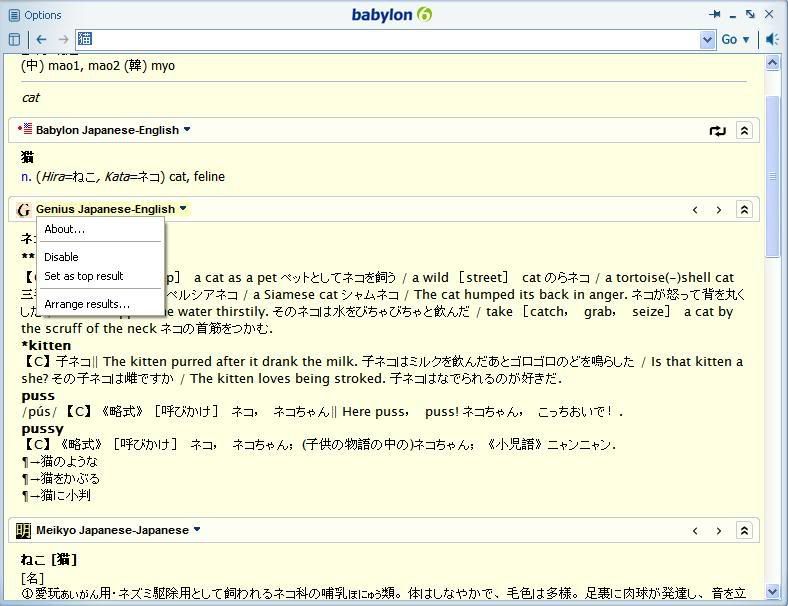Go forward with the right arrow
The height and width of the screenshot is (606, 788).
(63, 39)
